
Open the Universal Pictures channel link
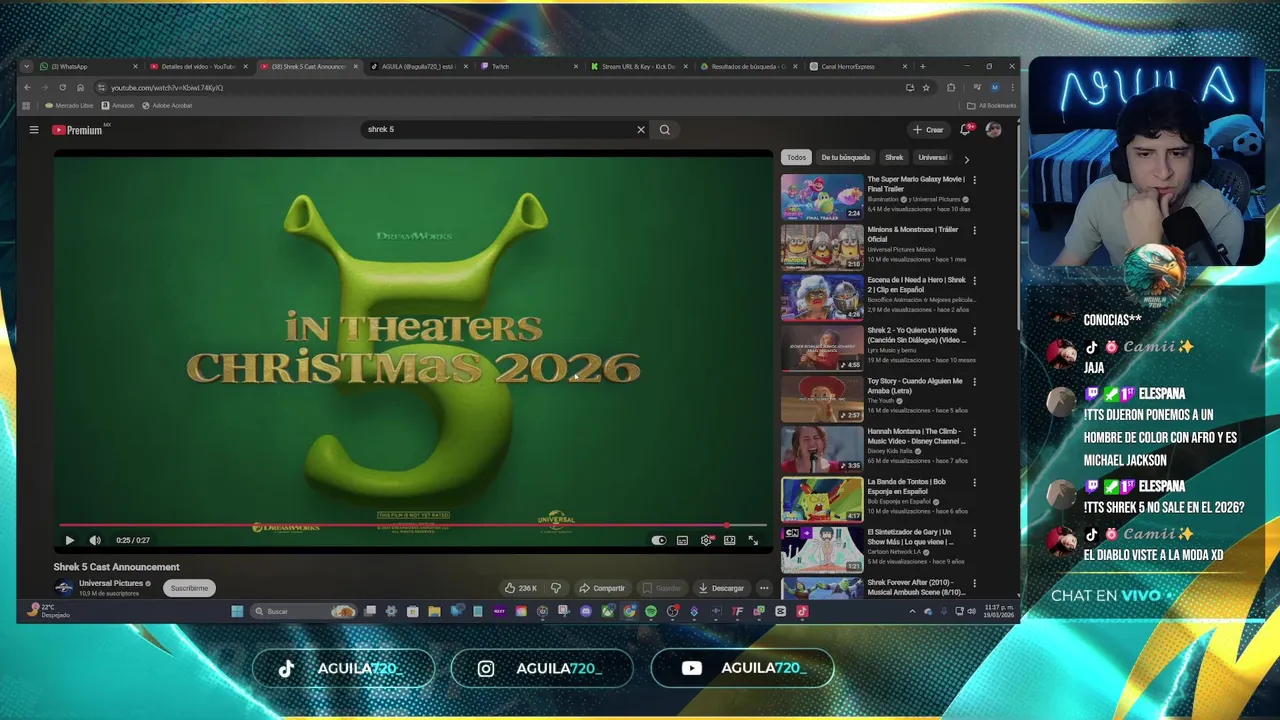[x=111, y=583]
